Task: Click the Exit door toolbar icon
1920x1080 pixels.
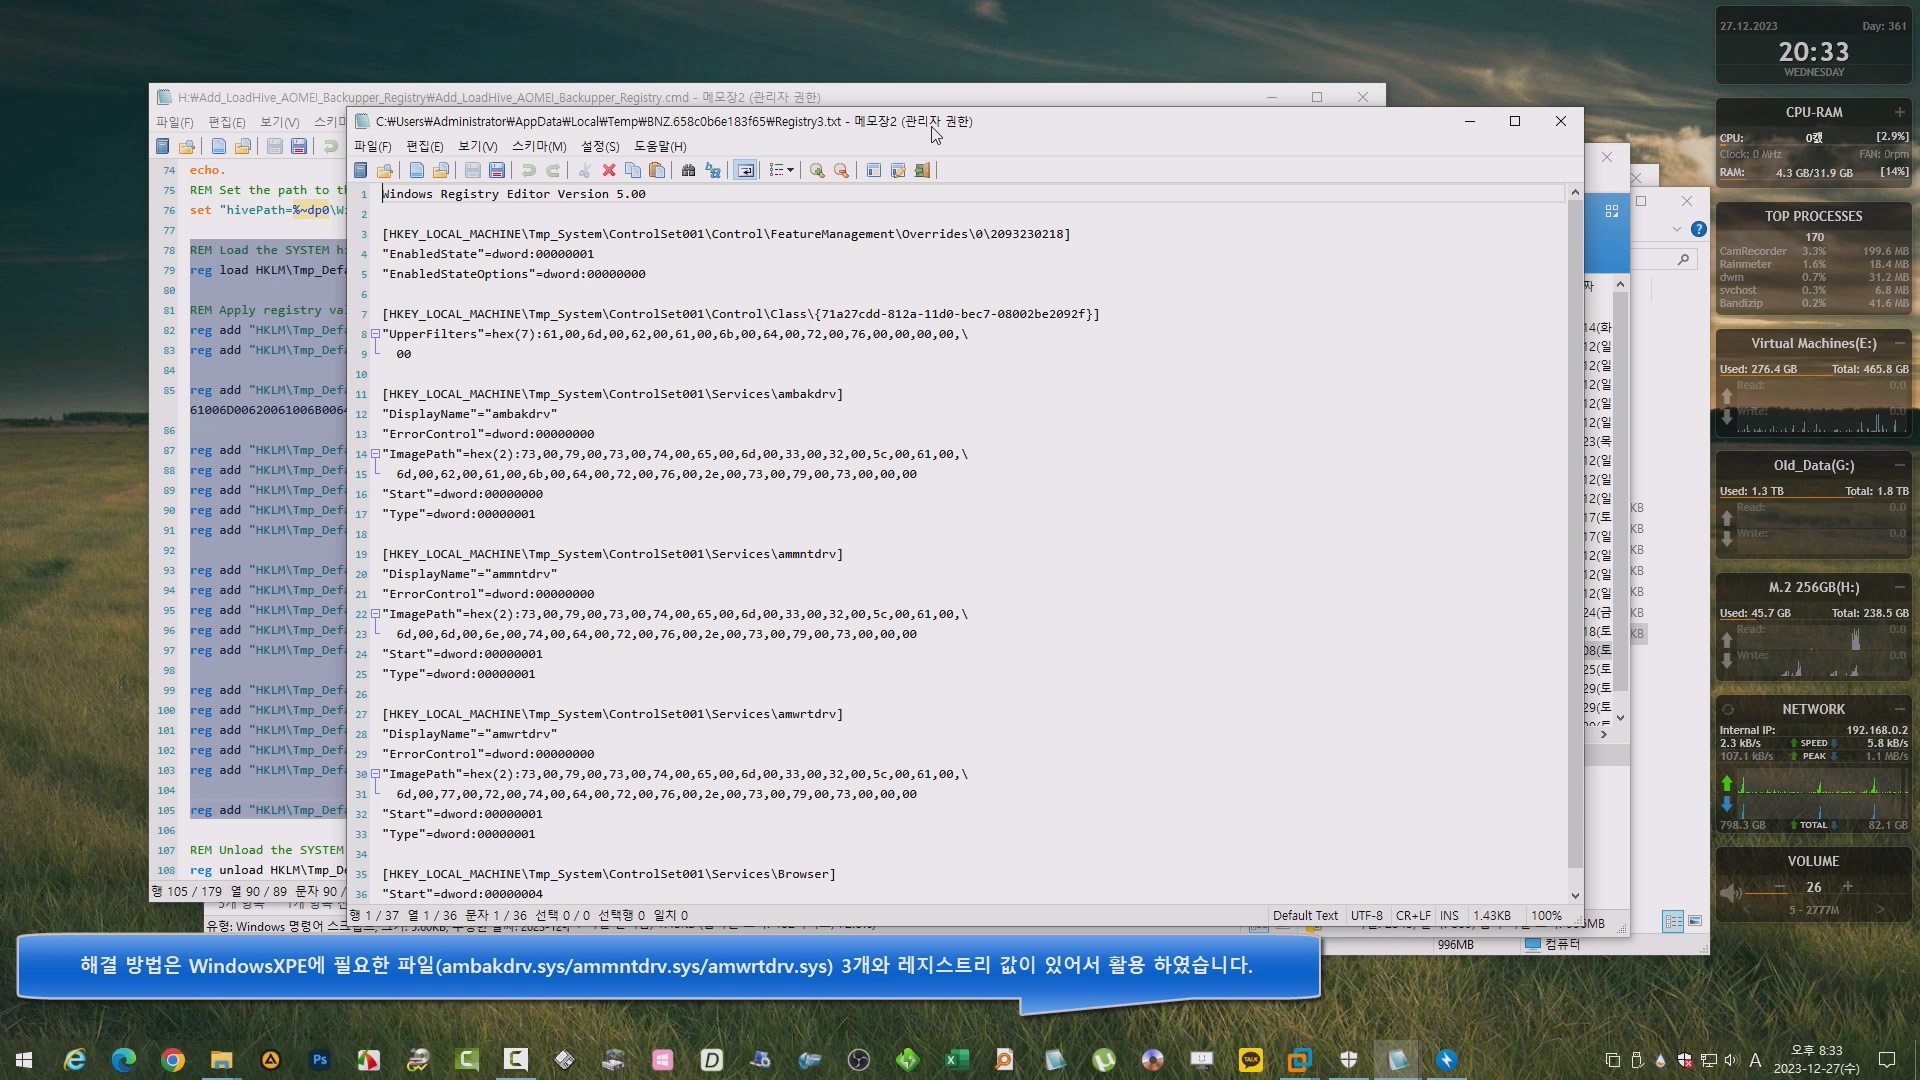Action: click(922, 171)
